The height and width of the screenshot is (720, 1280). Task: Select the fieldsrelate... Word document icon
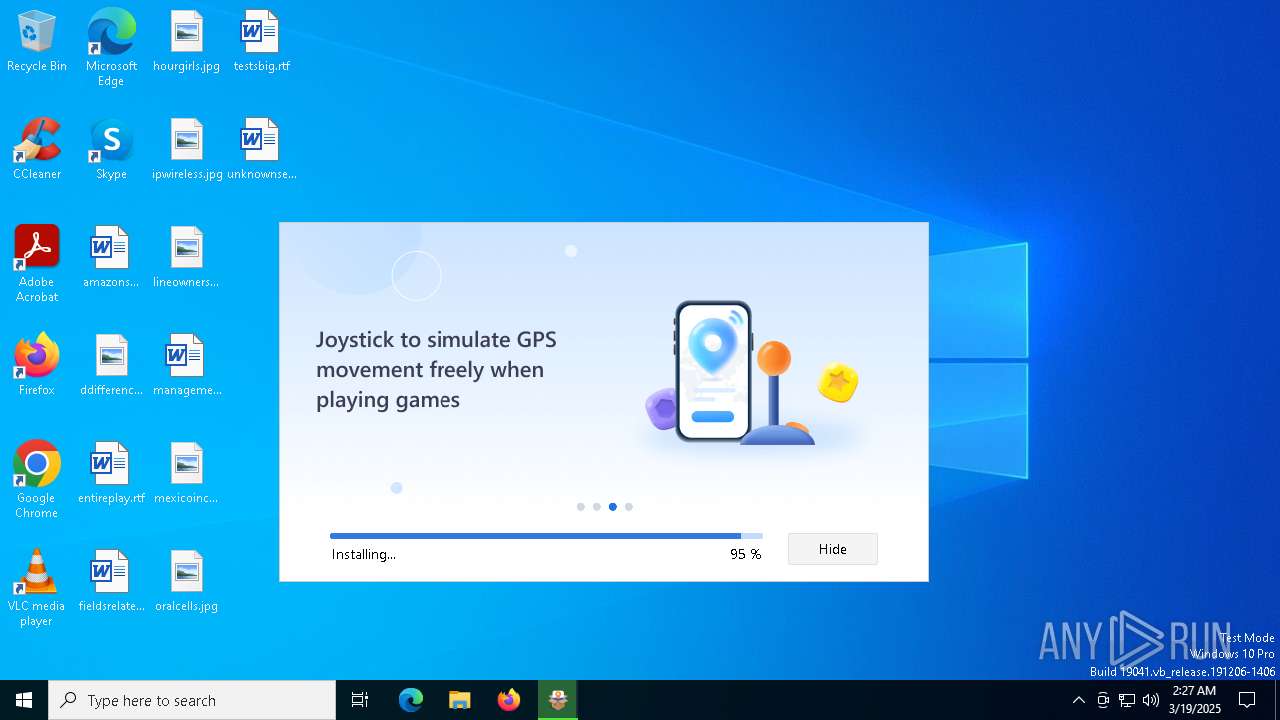[x=111, y=582]
